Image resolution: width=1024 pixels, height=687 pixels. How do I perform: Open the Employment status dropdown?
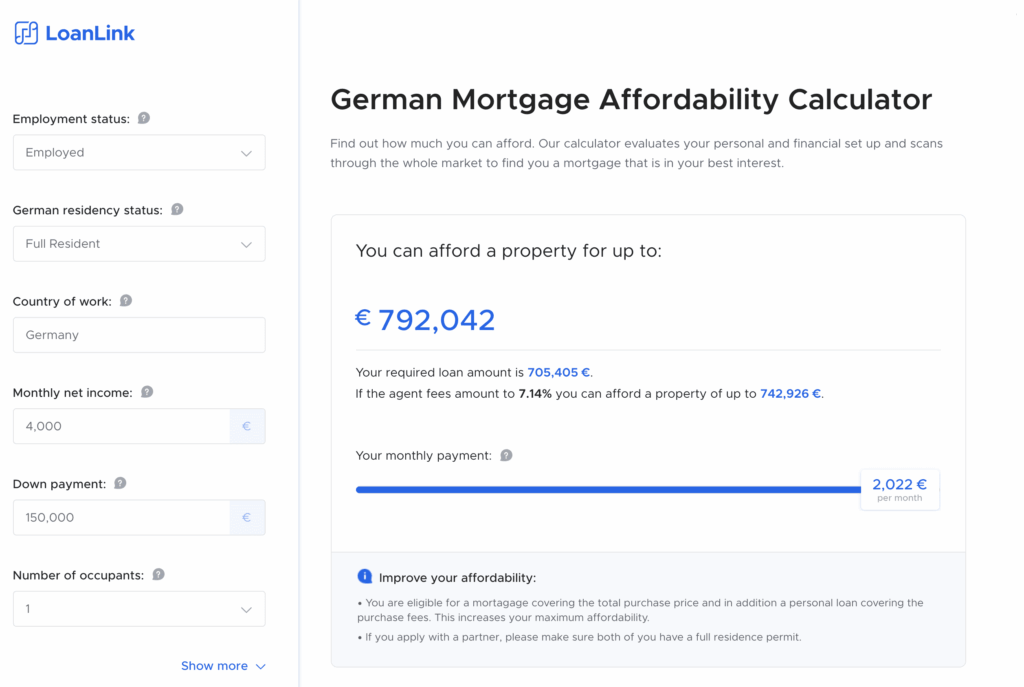[x=139, y=152]
